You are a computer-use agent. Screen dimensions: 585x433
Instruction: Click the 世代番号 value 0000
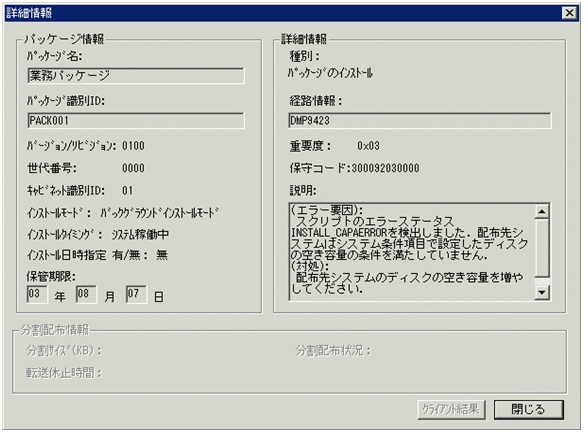tap(133, 168)
